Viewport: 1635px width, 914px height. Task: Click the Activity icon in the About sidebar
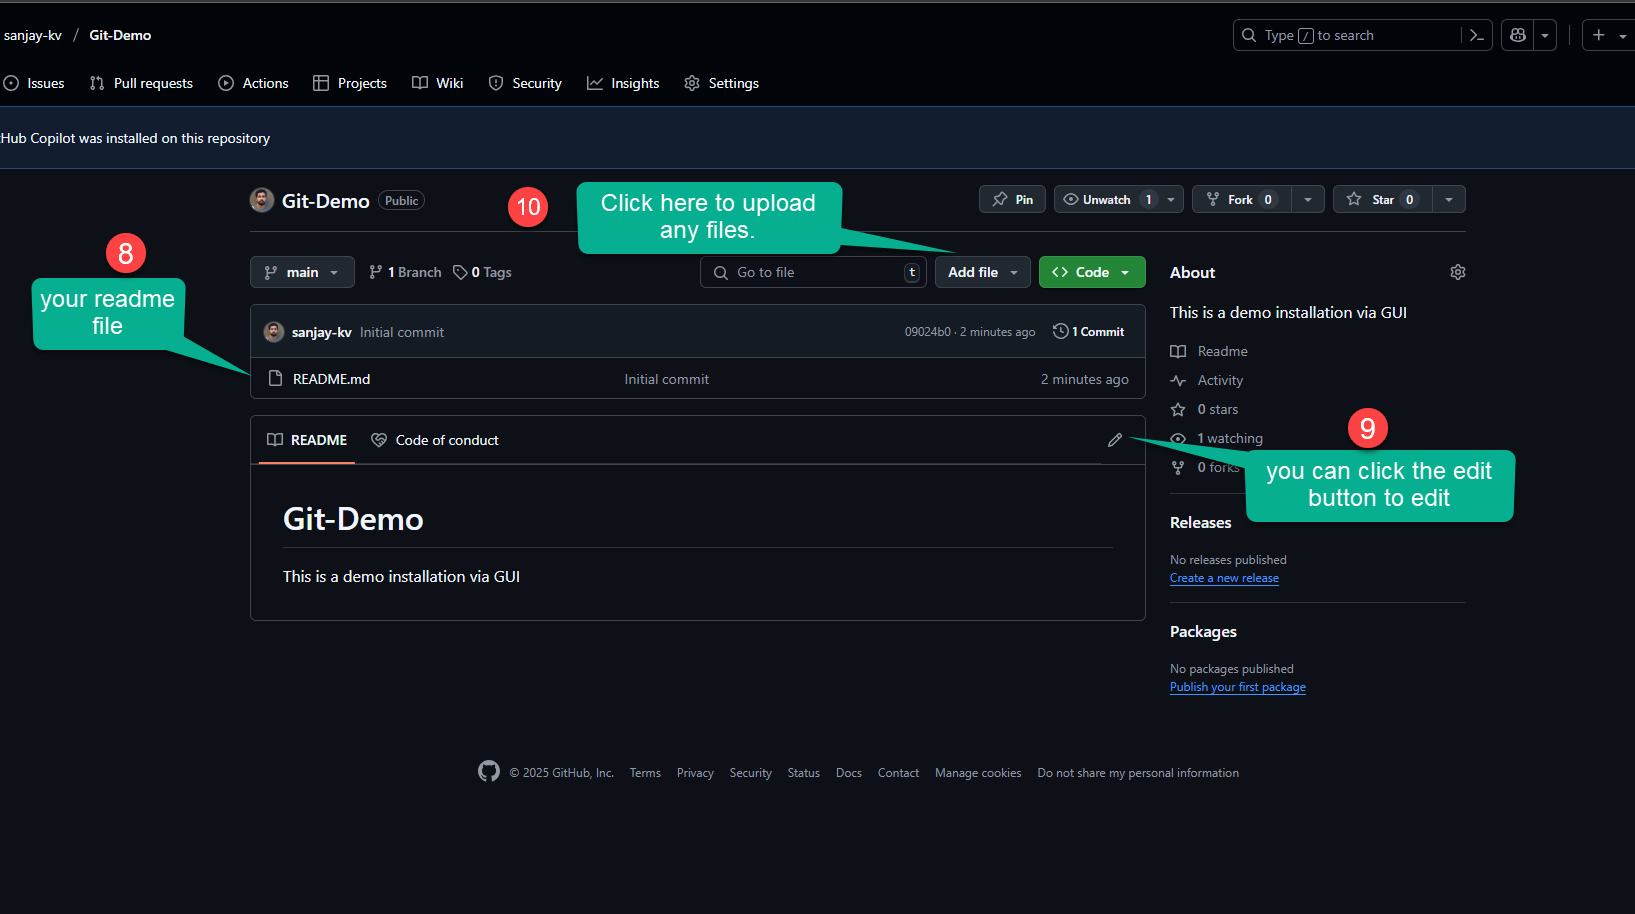tap(1180, 380)
